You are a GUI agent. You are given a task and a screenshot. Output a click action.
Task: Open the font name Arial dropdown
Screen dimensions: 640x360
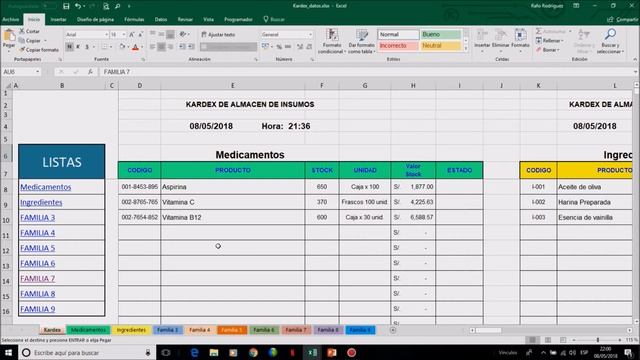[107, 35]
